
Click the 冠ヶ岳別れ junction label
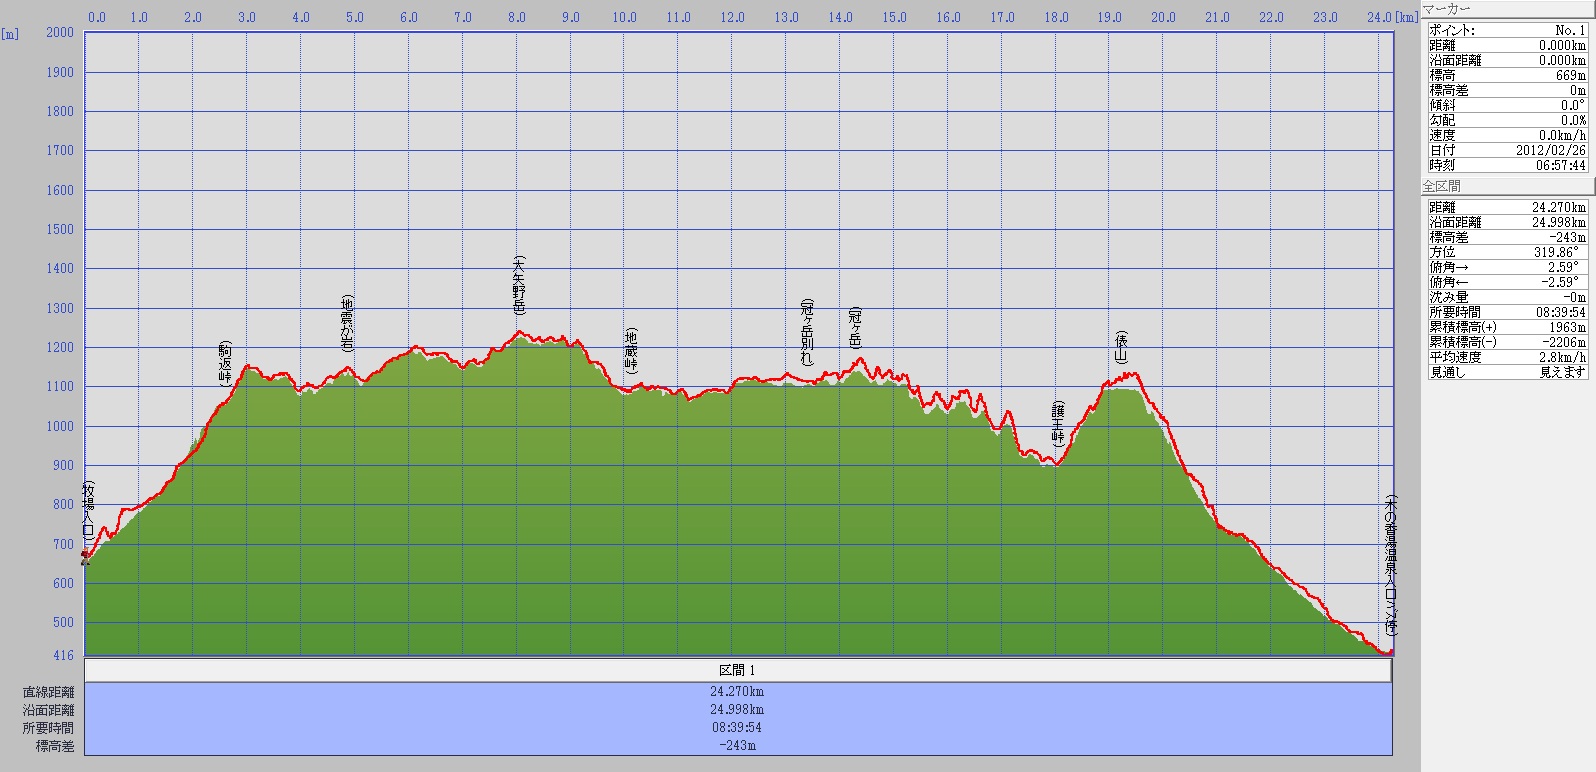click(x=807, y=331)
